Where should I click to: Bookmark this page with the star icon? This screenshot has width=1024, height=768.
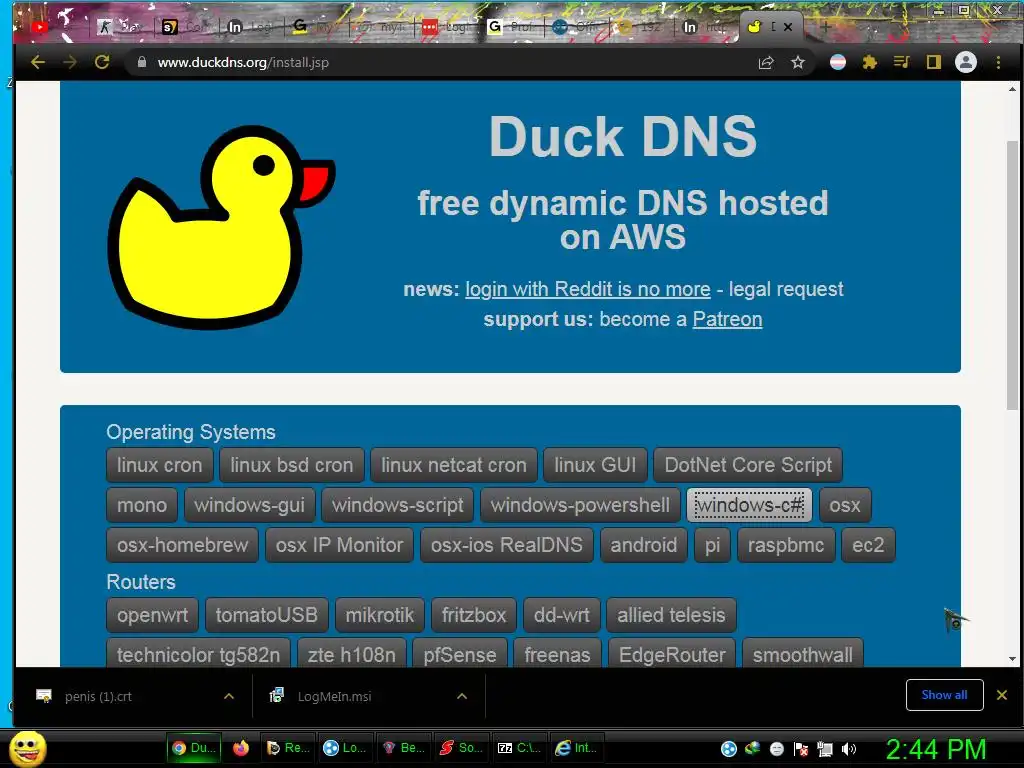[x=797, y=62]
